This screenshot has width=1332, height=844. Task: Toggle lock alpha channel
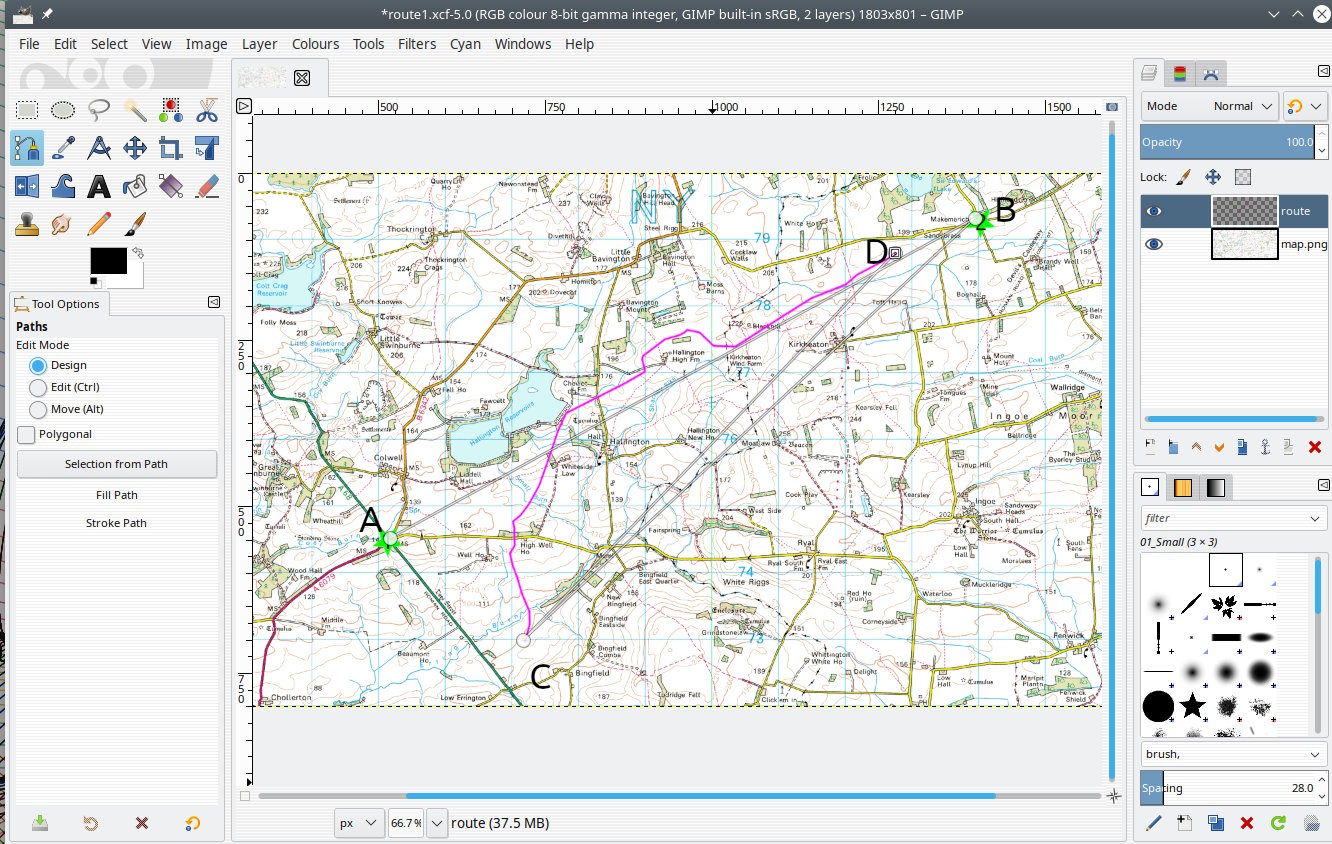[1243, 177]
